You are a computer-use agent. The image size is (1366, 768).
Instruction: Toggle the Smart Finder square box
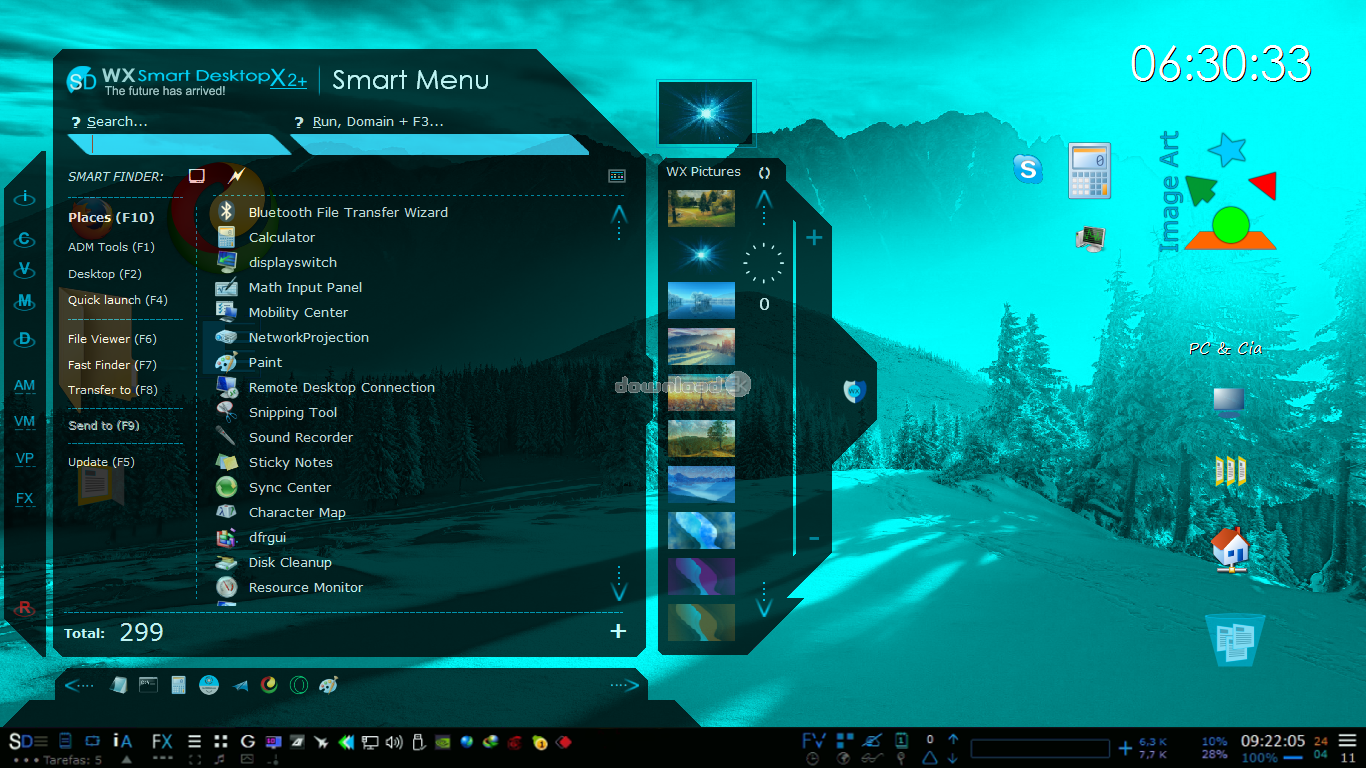(x=197, y=176)
